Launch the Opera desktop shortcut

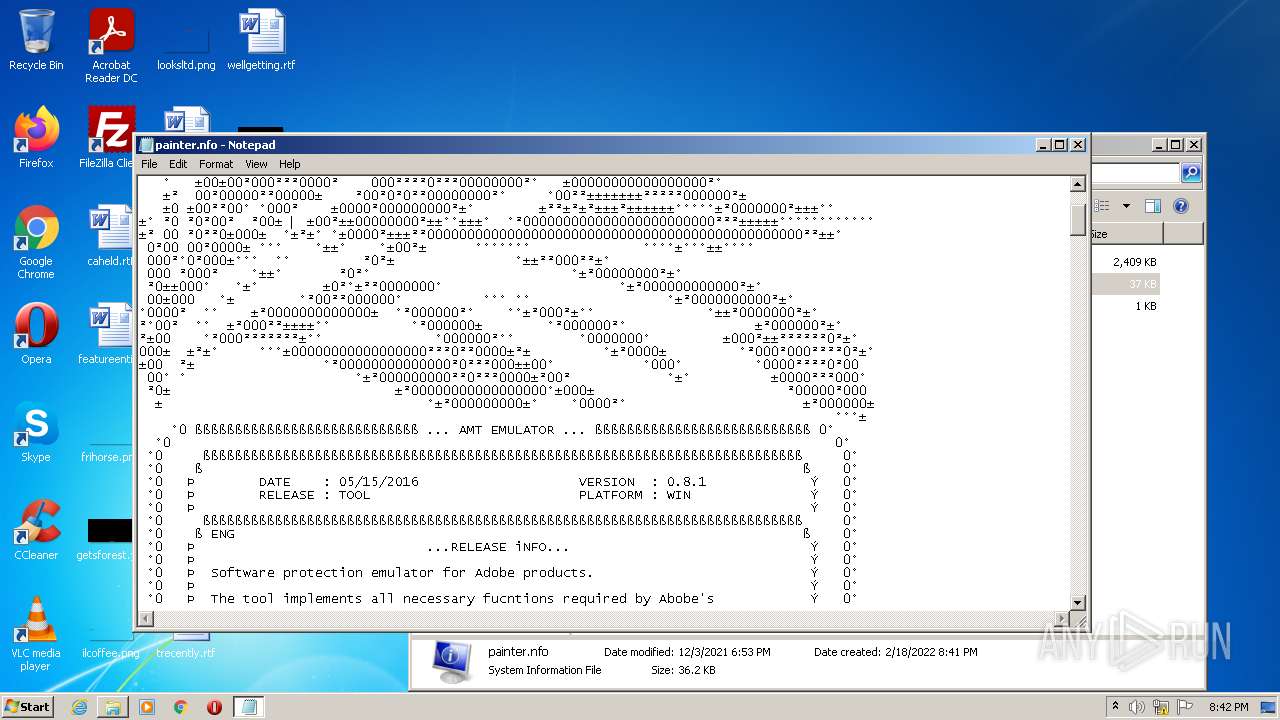36,334
